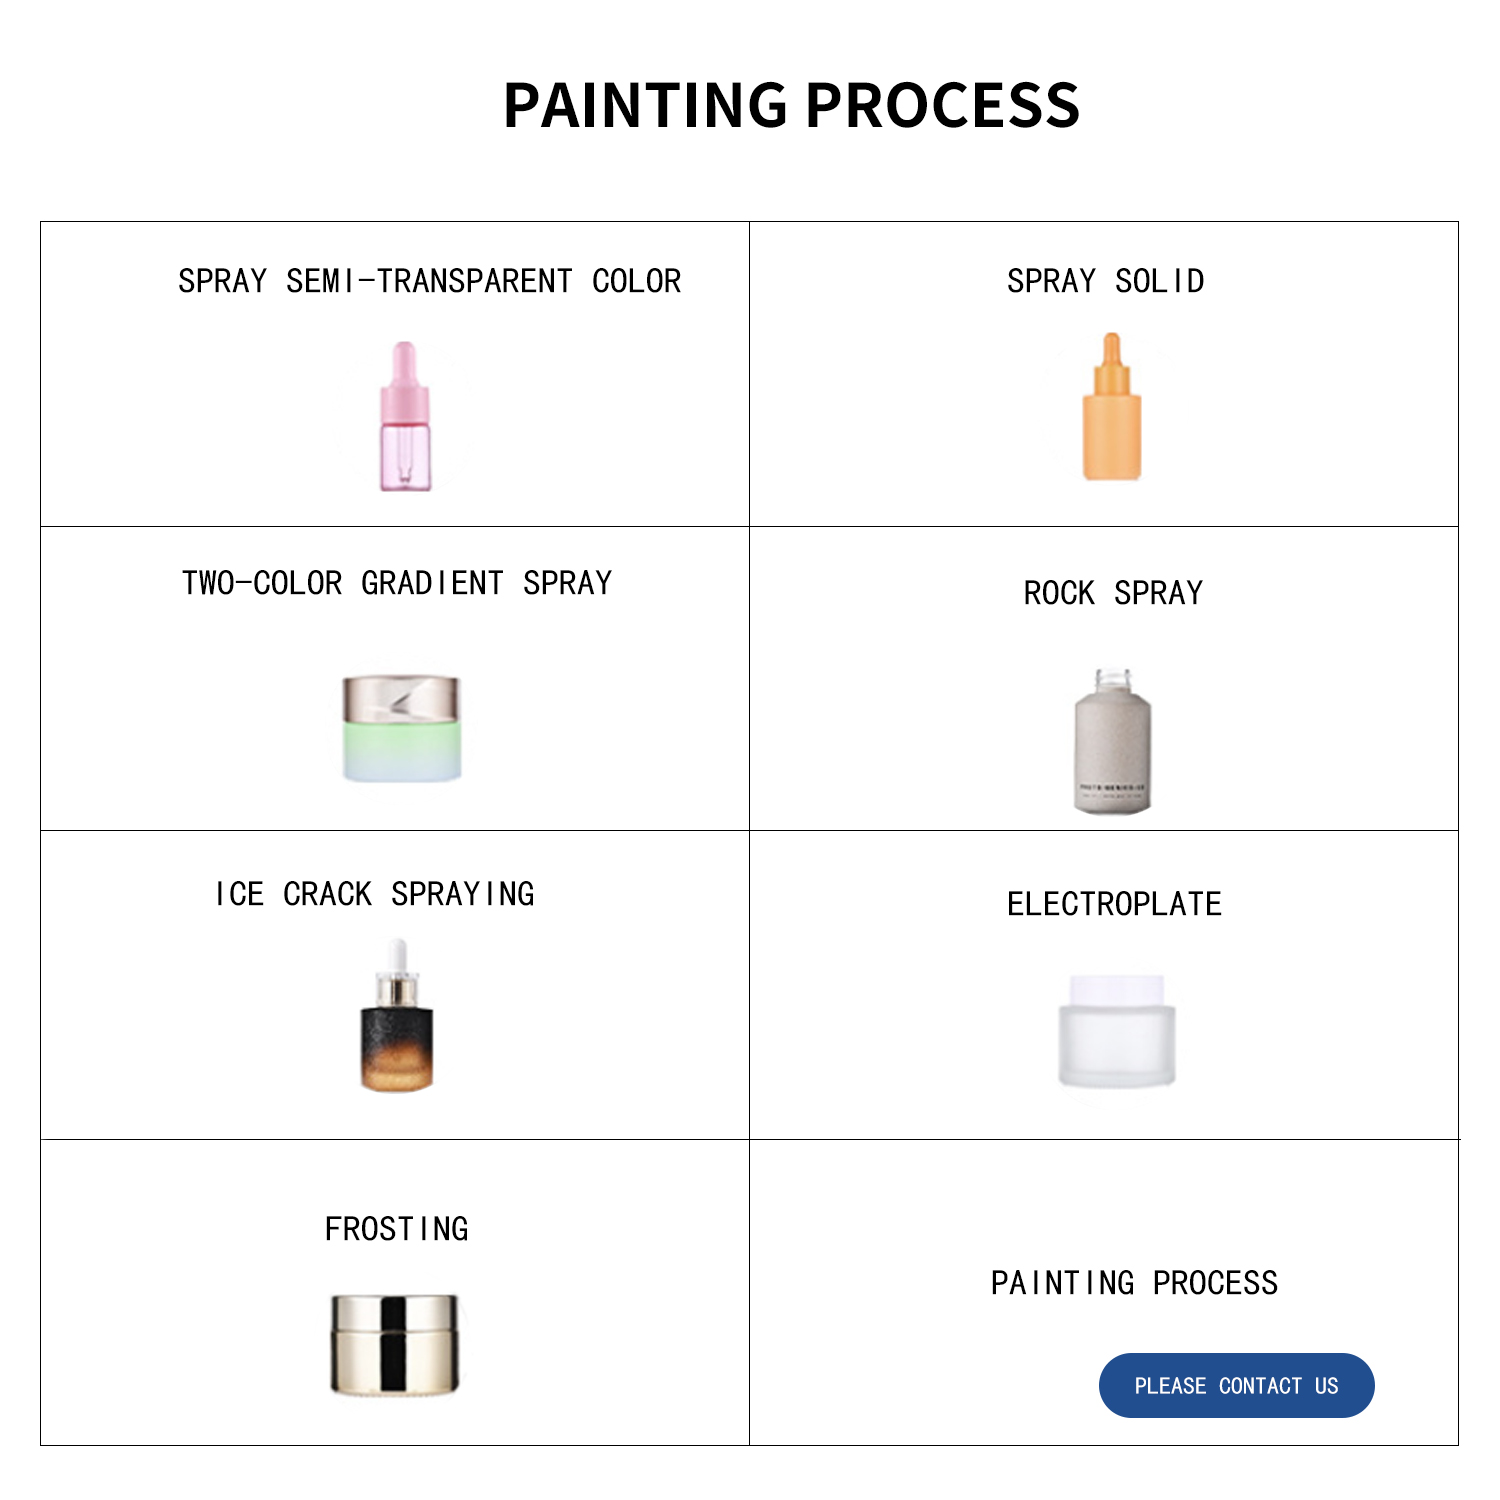This screenshot has height=1500, width=1500.
Task: Click the Rock Spray label
Action: click(1113, 594)
